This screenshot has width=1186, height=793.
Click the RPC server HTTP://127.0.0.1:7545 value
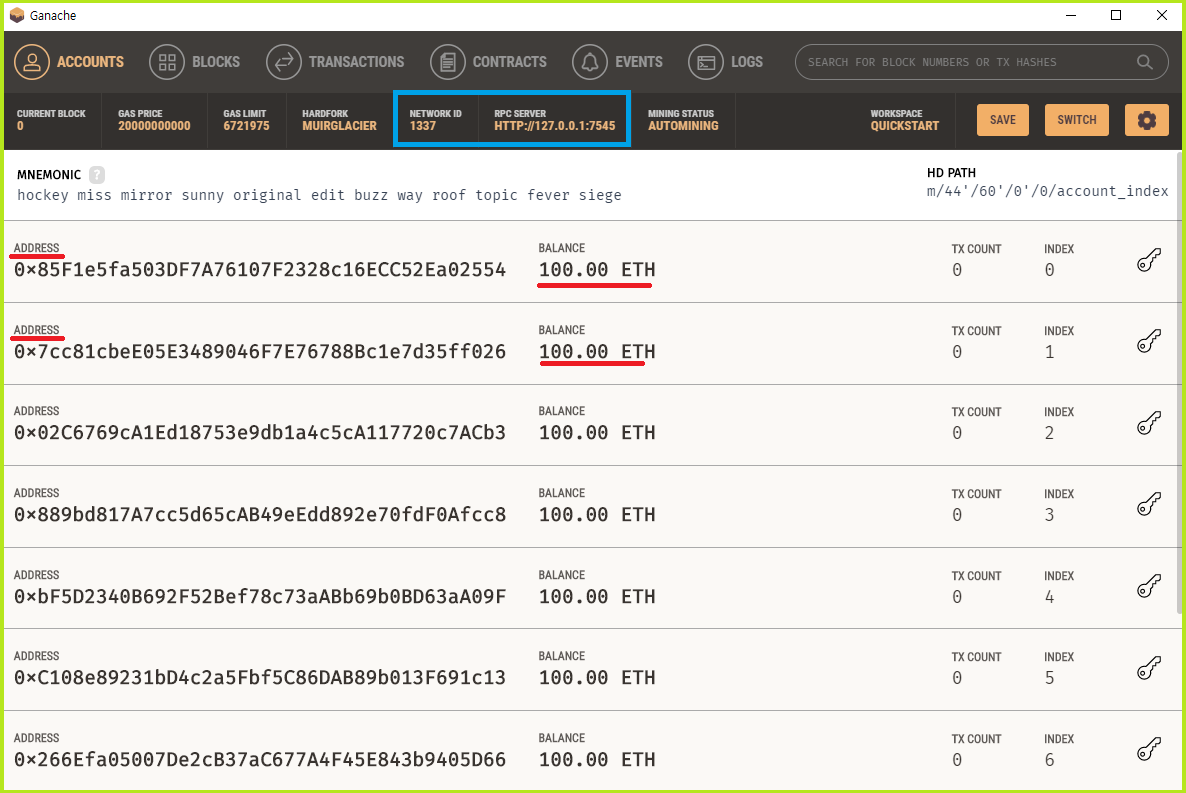pos(554,126)
